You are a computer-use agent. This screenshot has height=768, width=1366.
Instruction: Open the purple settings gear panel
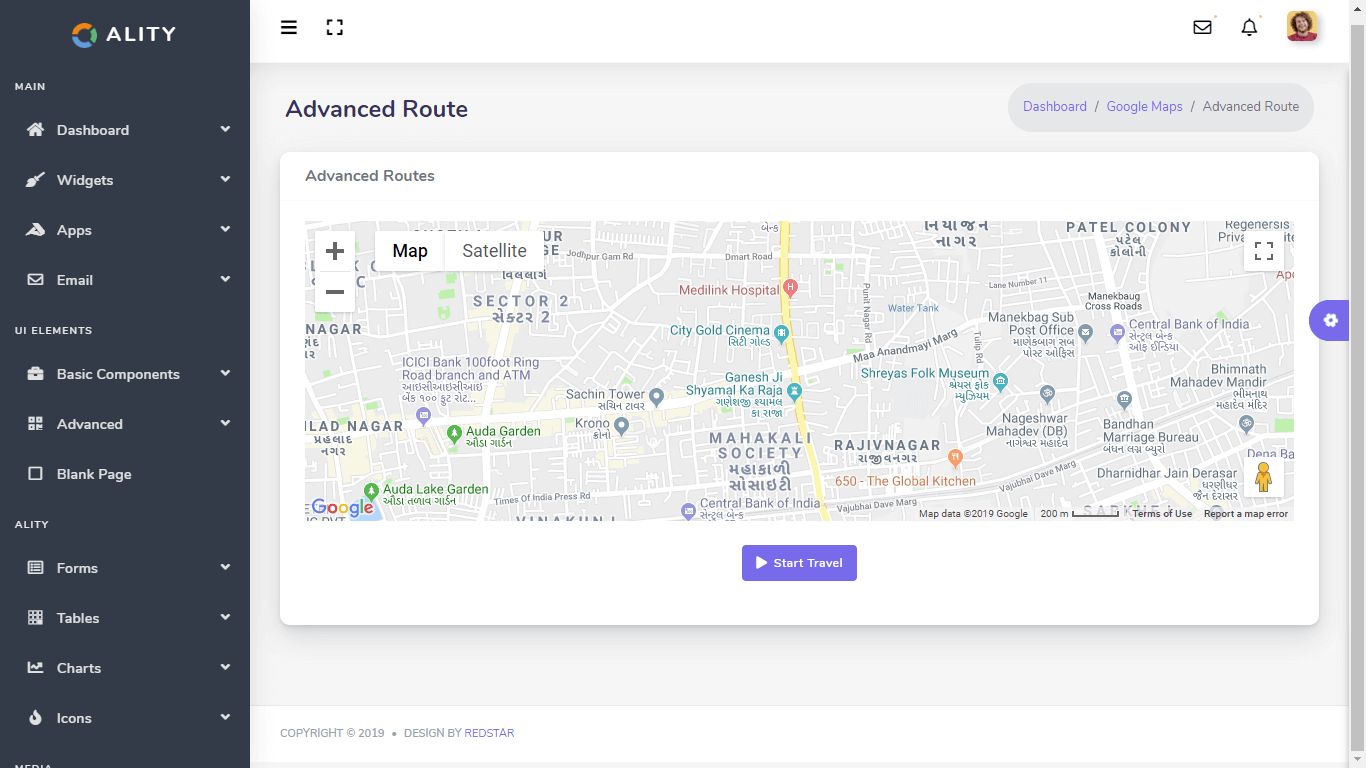pos(1330,320)
